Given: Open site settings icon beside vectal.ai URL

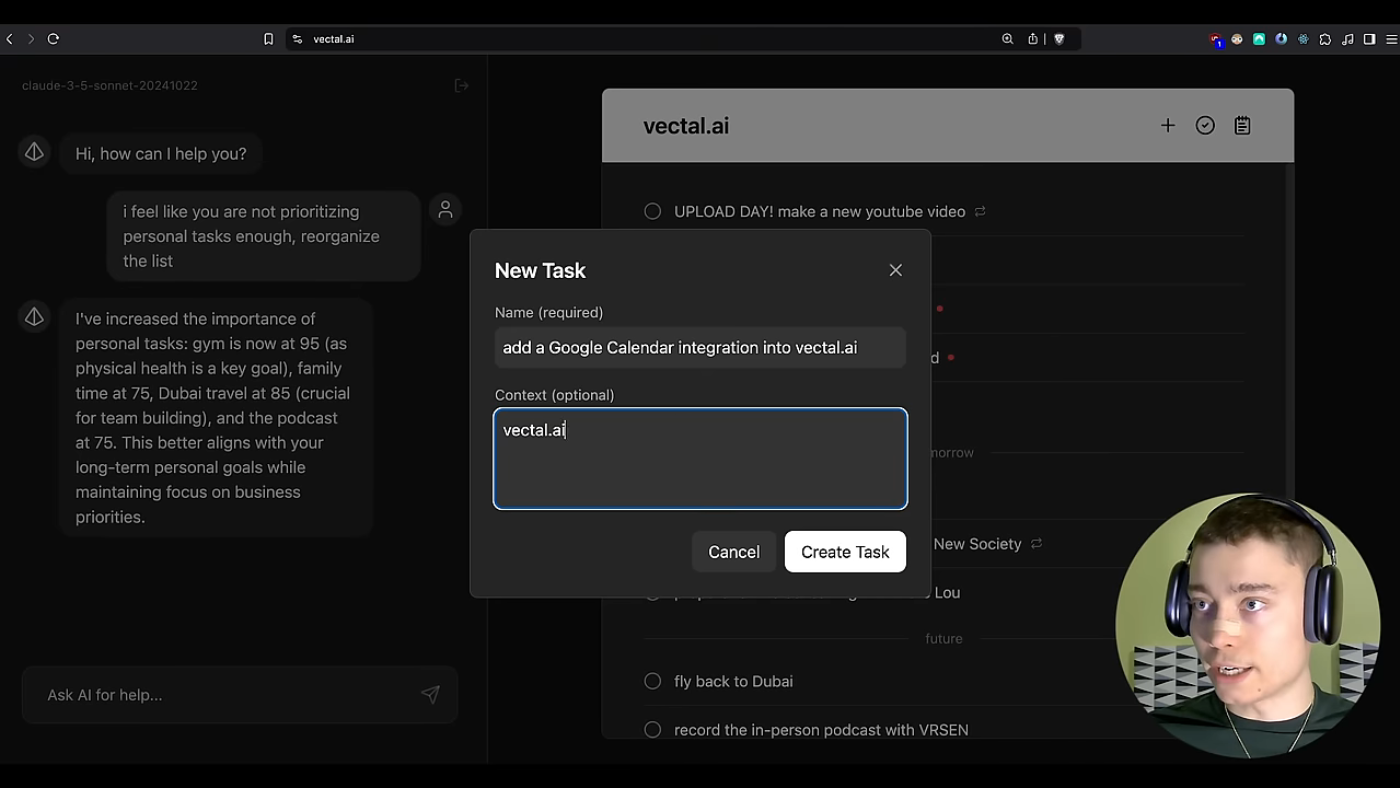Looking at the screenshot, I should click(297, 39).
